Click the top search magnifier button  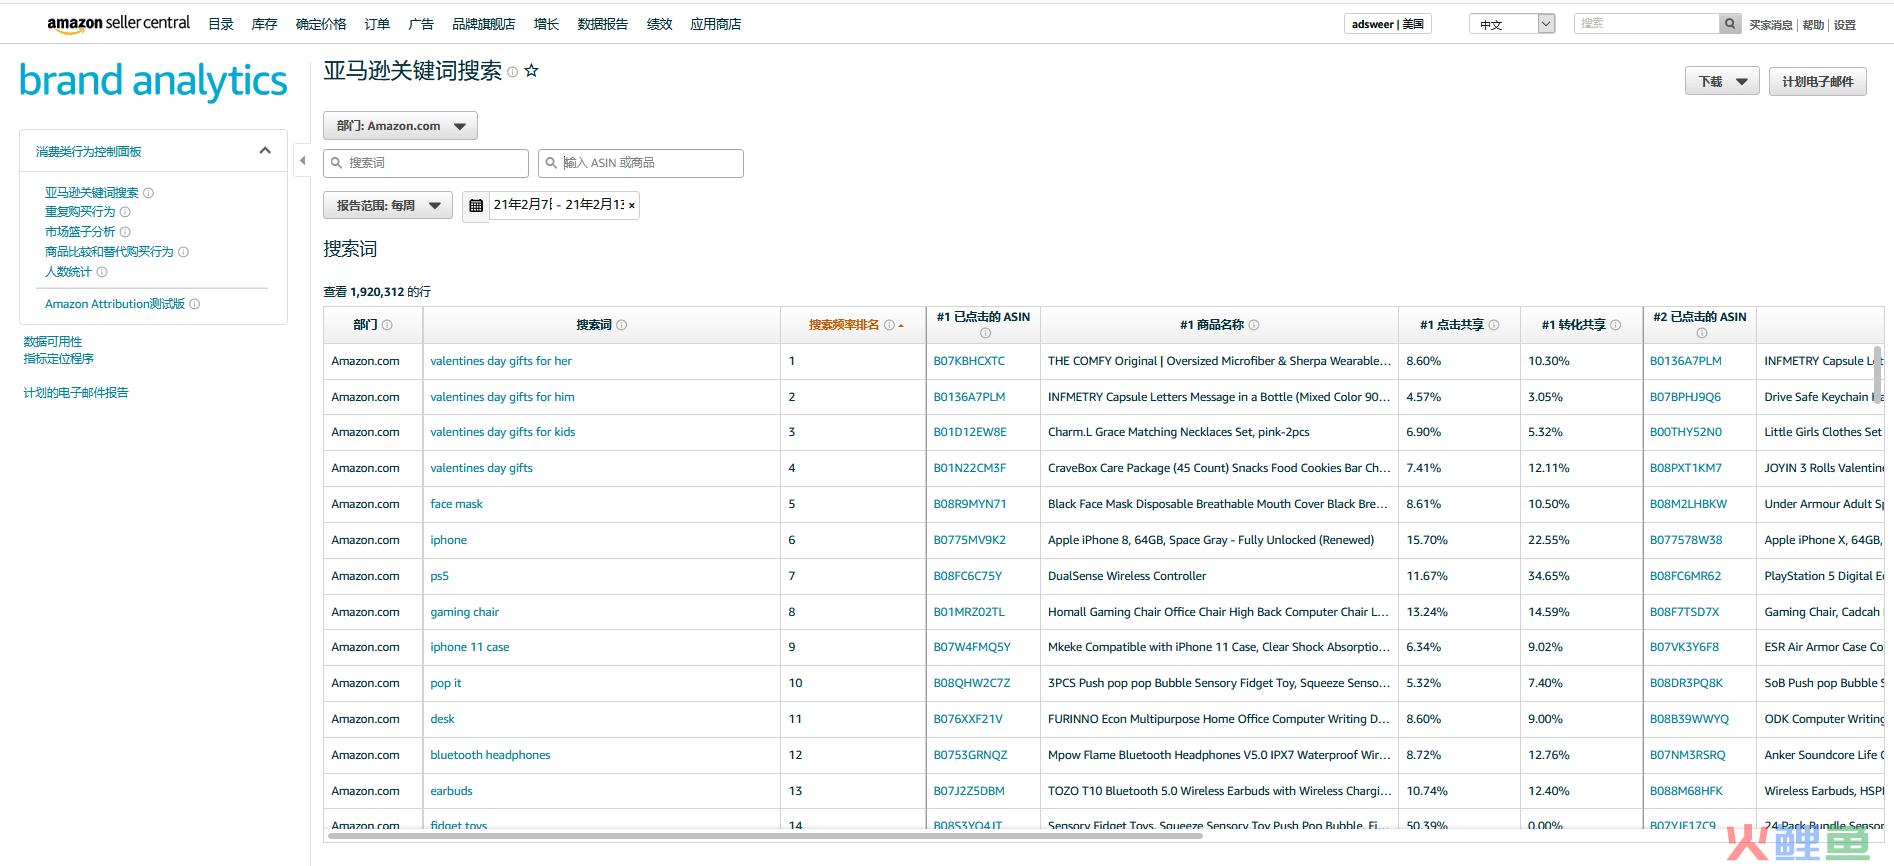(x=1730, y=24)
